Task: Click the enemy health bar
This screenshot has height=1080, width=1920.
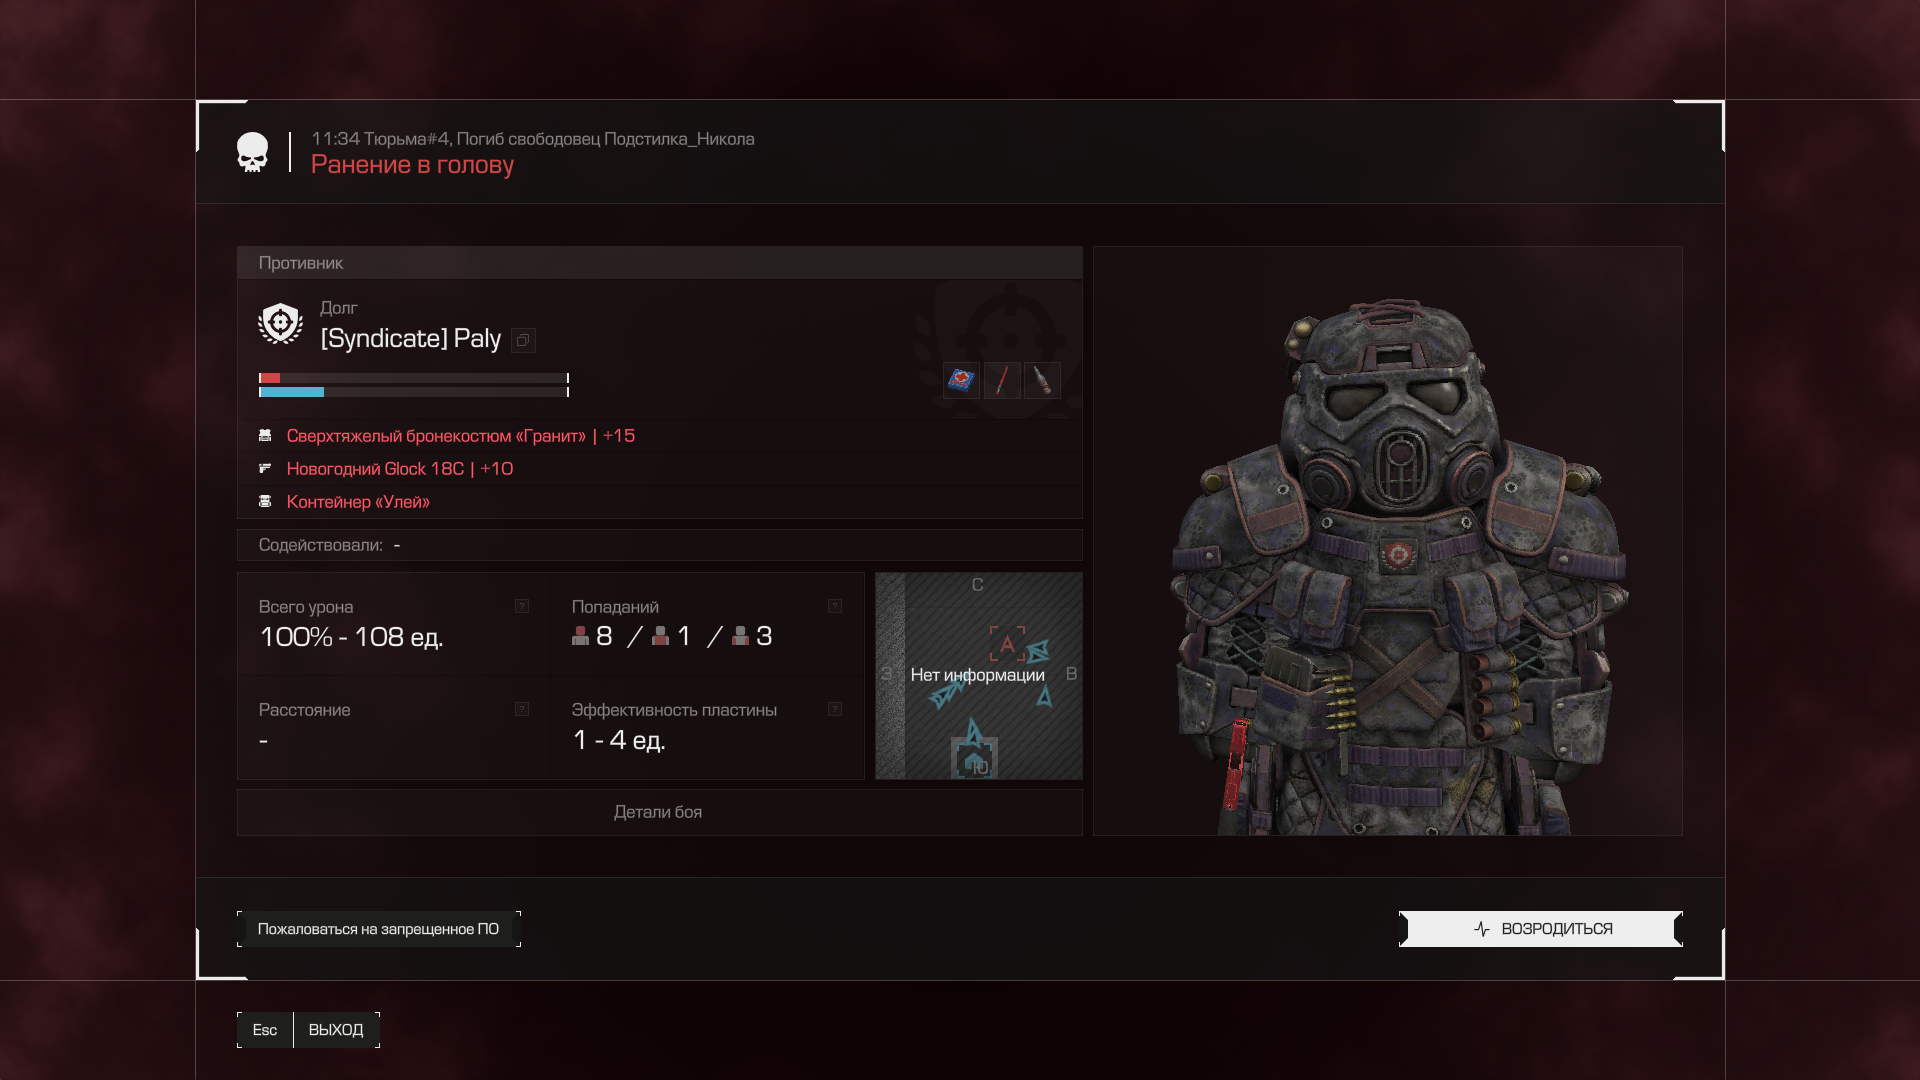Action: 414,378
